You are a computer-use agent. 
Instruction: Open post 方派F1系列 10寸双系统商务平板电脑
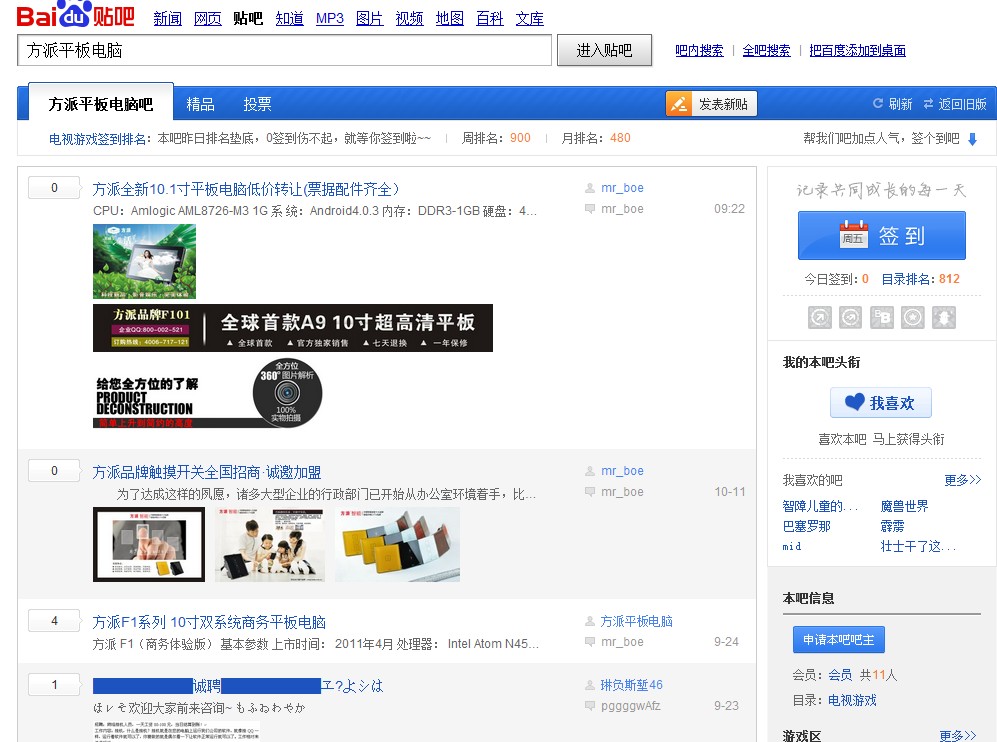[x=209, y=622]
